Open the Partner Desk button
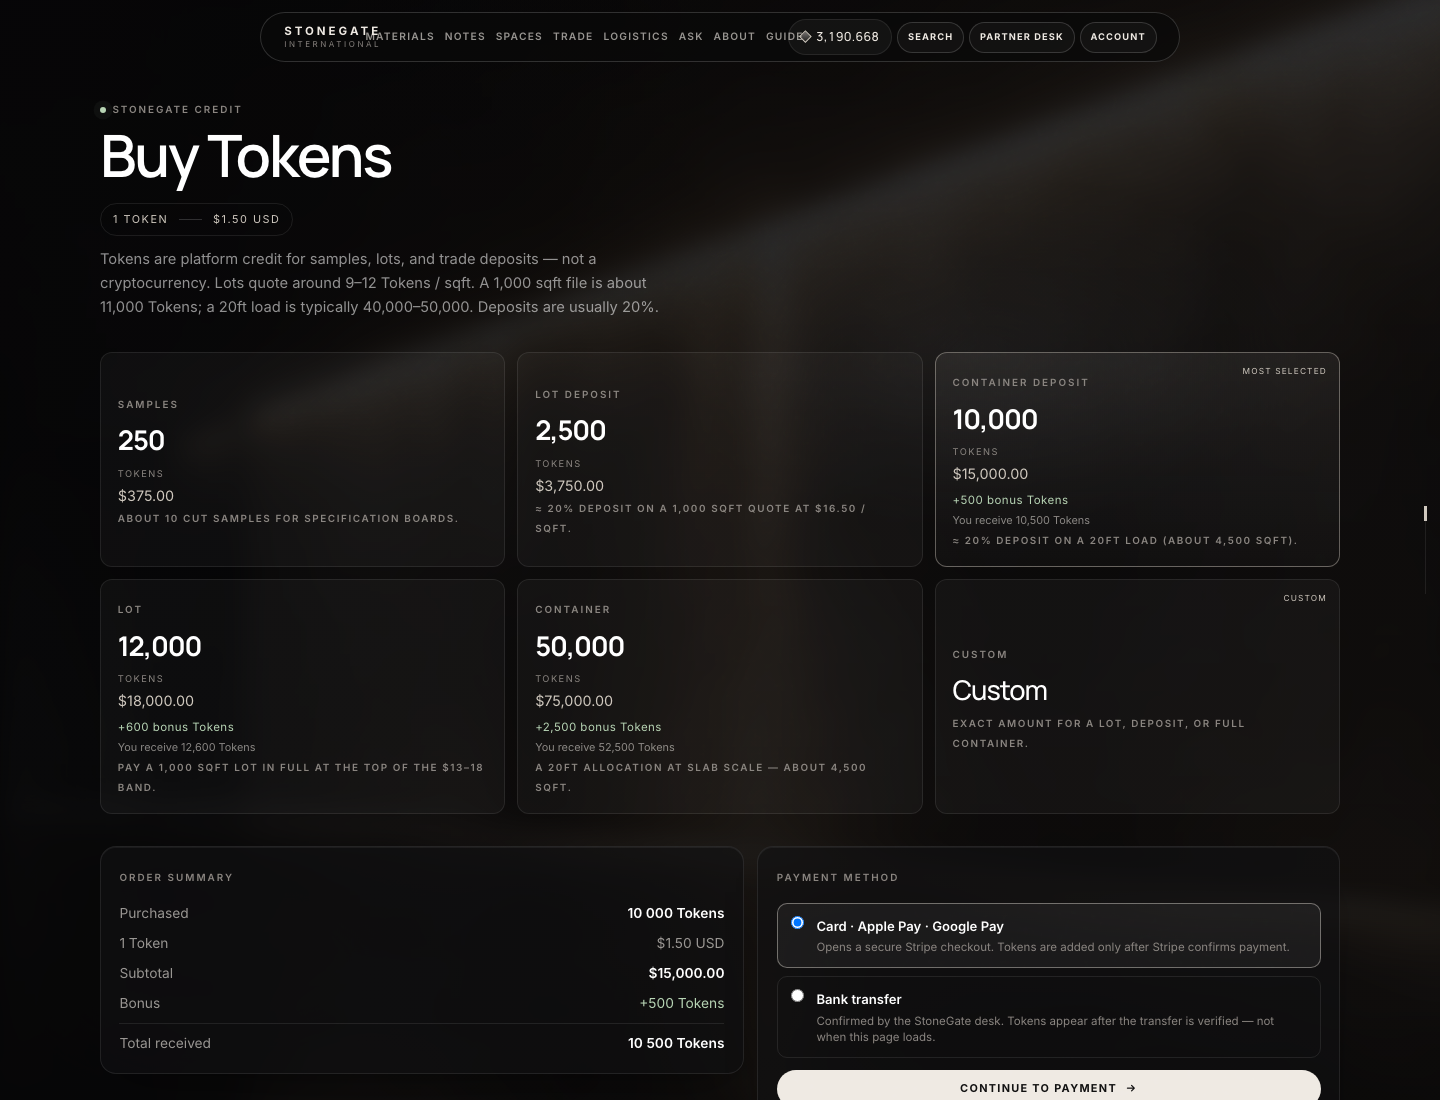Image resolution: width=1440 pixels, height=1100 pixels. click(x=1021, y=37)
